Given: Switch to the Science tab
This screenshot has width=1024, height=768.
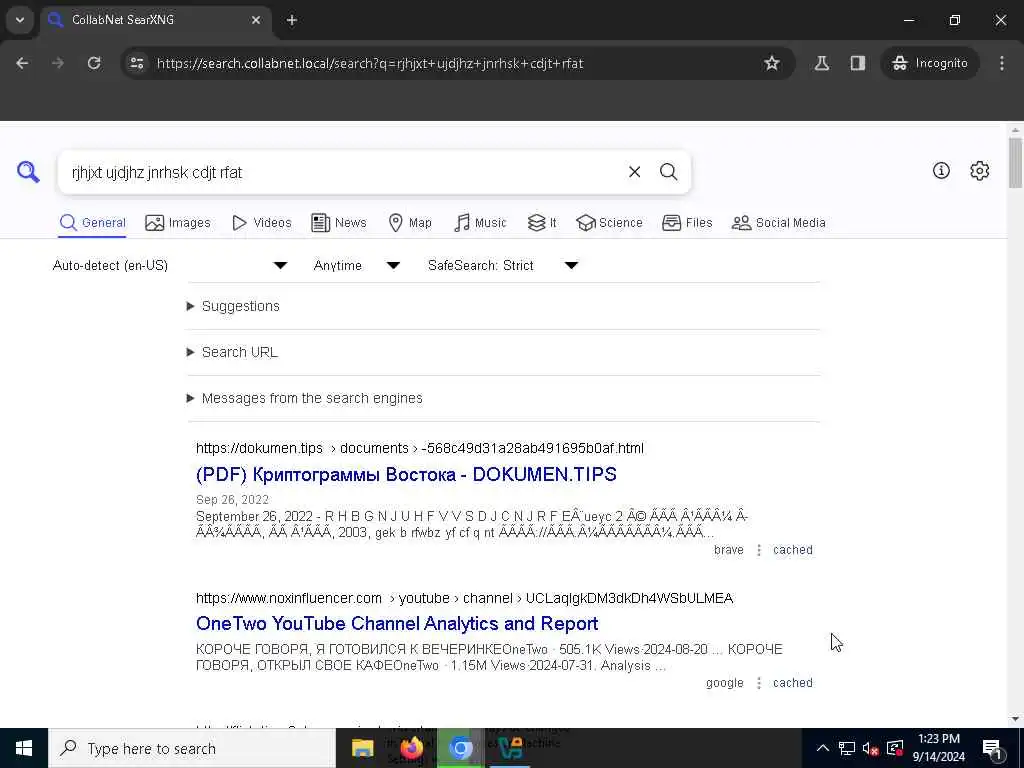Looking at the screenshot, I should tap(609, 223).
